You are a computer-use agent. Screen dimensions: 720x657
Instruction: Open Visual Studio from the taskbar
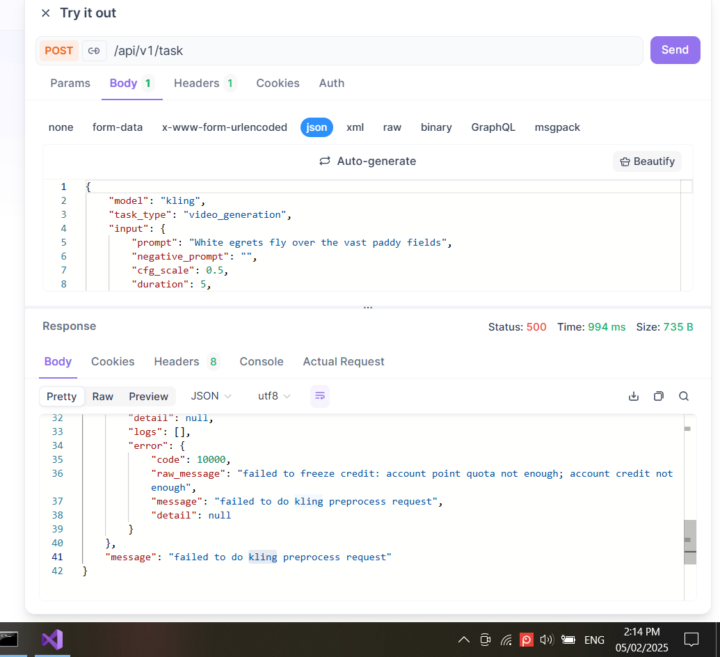52,639
